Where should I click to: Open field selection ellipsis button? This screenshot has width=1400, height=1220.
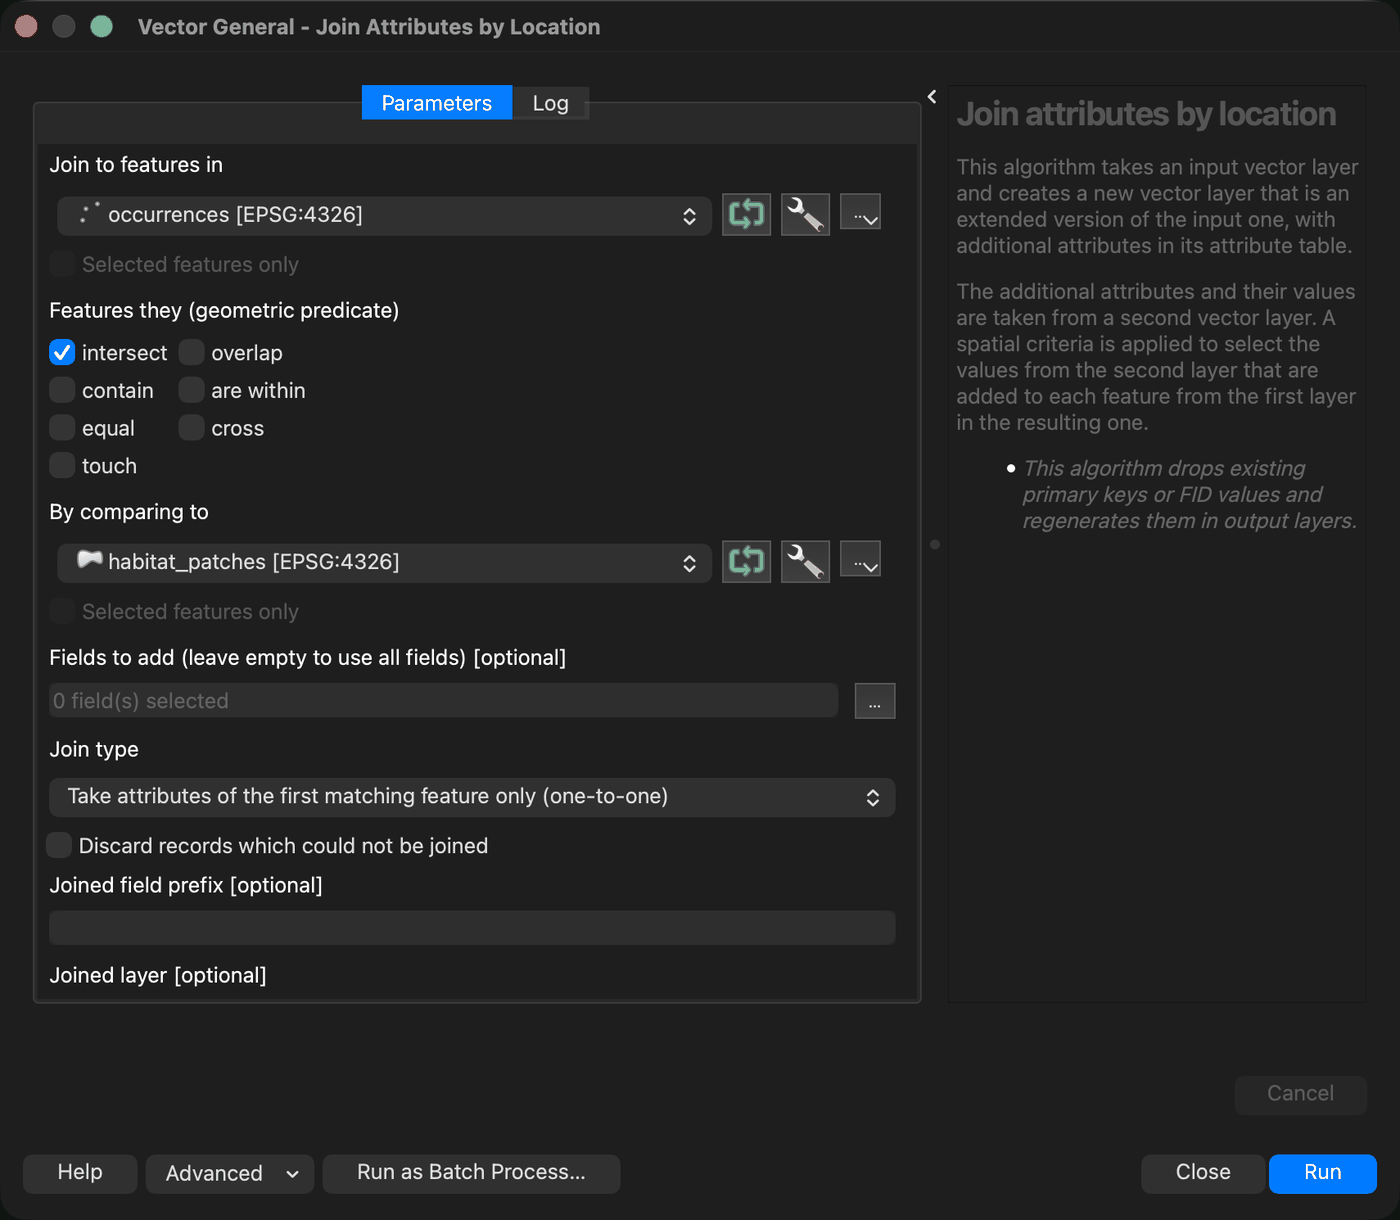875,701
